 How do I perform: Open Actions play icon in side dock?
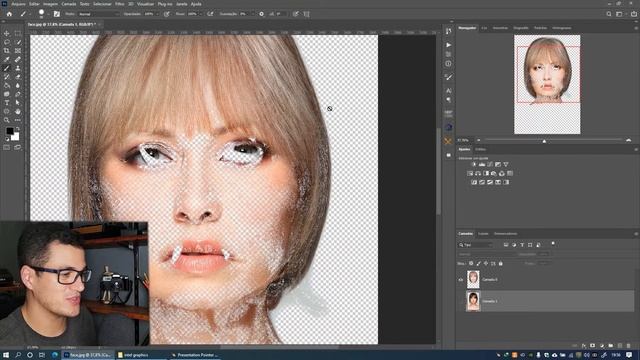point(449,45)
